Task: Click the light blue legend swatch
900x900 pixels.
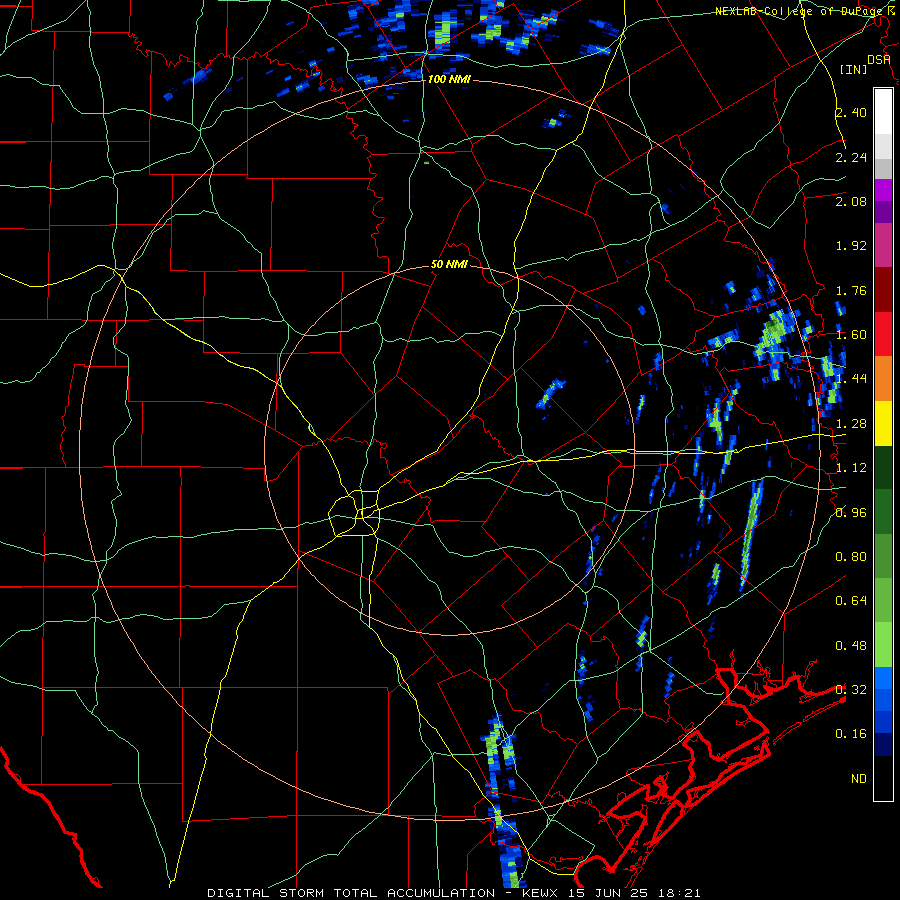Action: click(883, 678)
